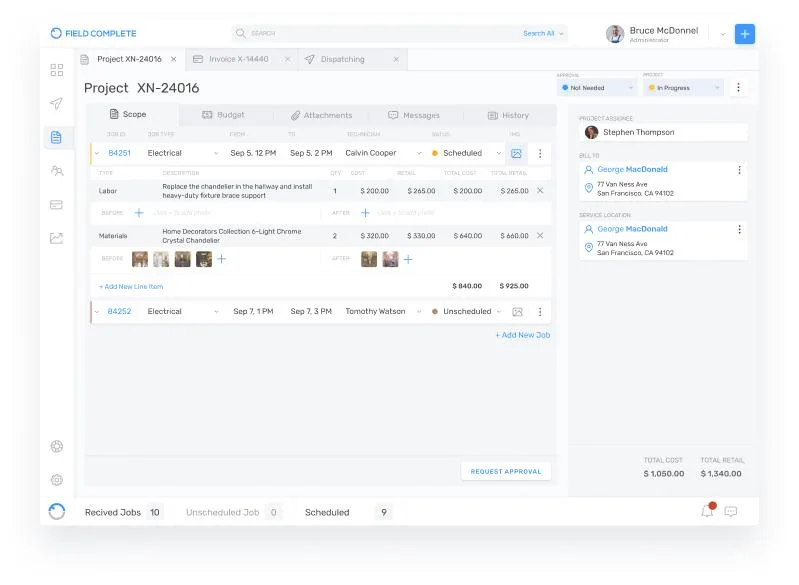Open Service Location contact options menu
The image size is (799, 585).
(739, 229)
